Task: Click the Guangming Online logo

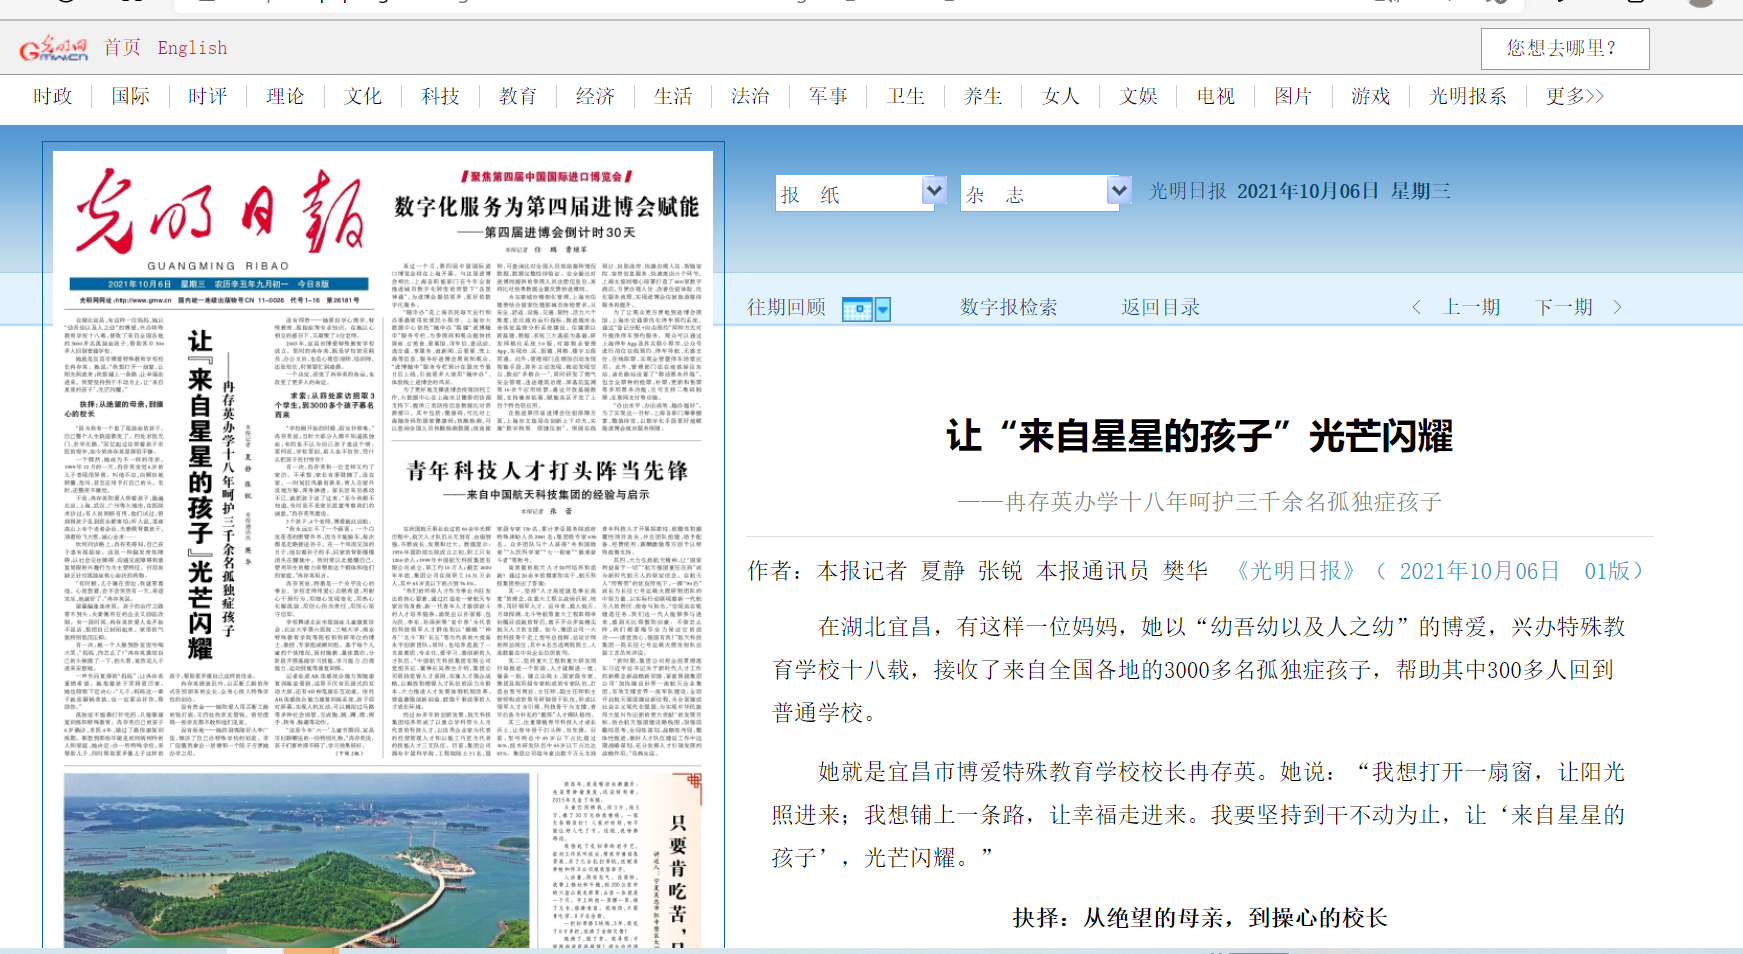Action: 54,48
